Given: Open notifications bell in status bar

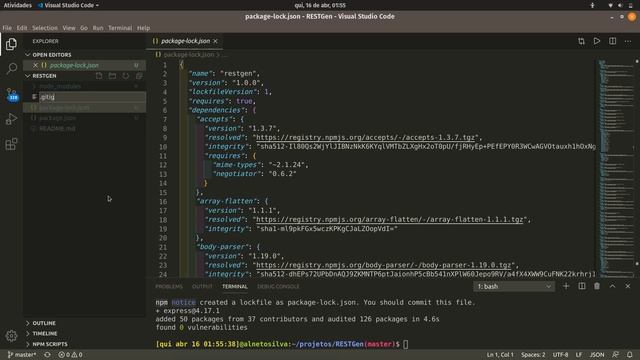Looking at the screenshot, I should pos(630,355).
